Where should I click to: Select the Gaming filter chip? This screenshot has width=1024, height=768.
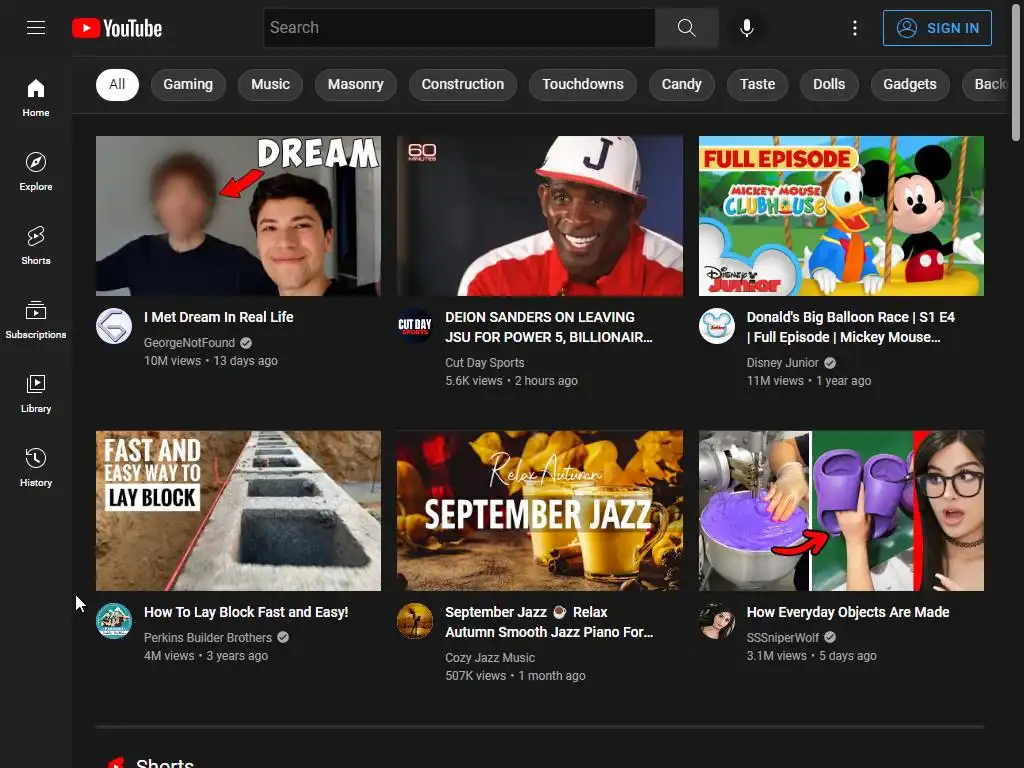(x=188, y=84)
